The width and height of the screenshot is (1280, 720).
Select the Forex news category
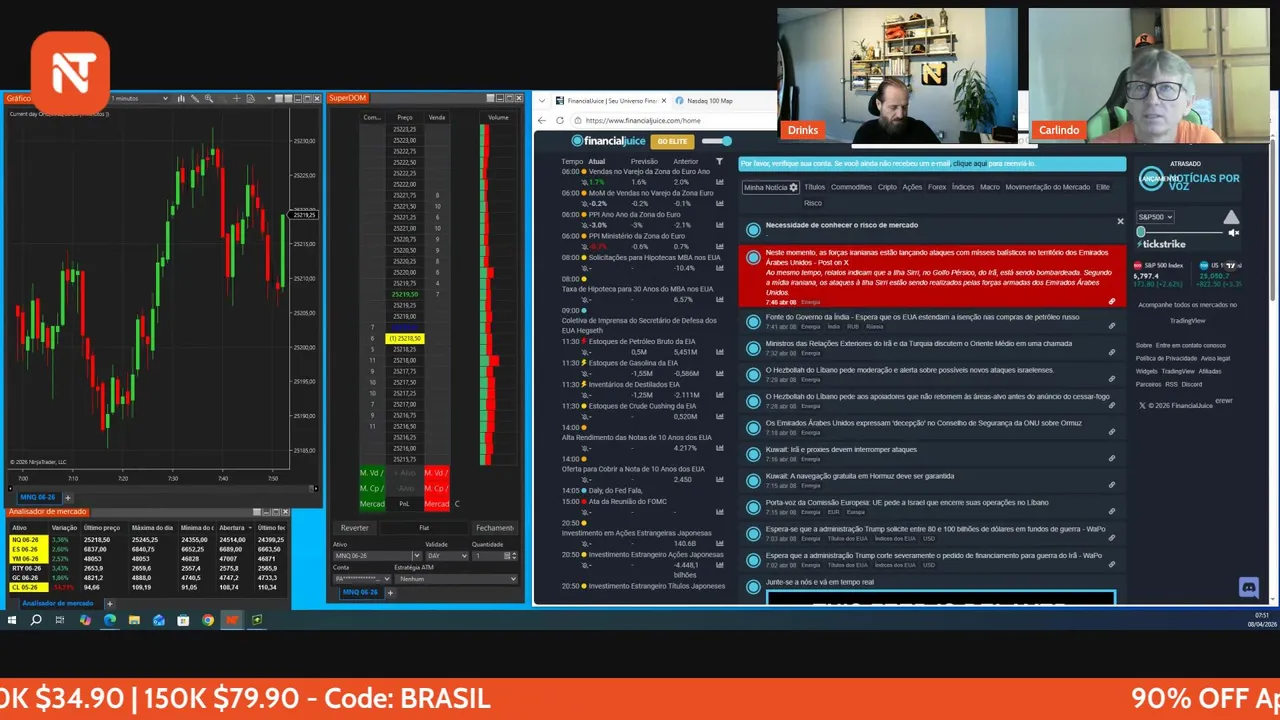click(x=937, y=187)
